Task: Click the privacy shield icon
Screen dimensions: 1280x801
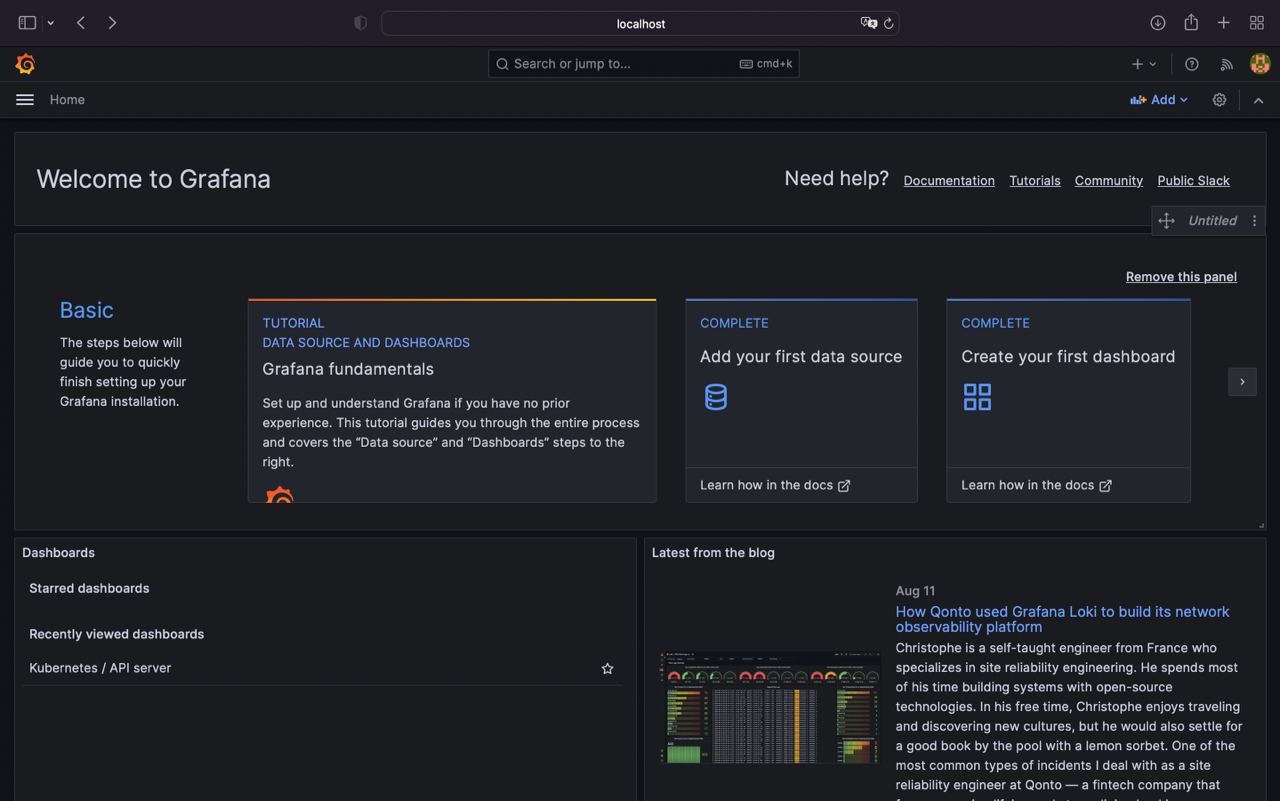Action: (361, 23)
